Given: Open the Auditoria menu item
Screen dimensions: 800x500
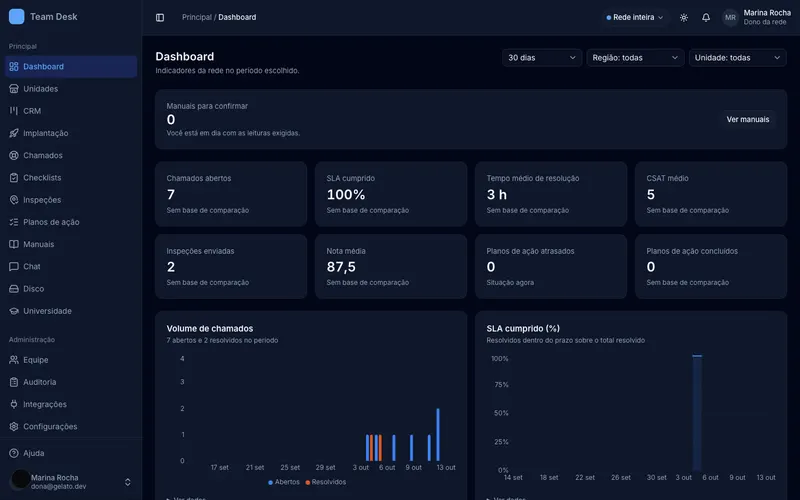Looking at the screenshot, I should tap(71, 382).
